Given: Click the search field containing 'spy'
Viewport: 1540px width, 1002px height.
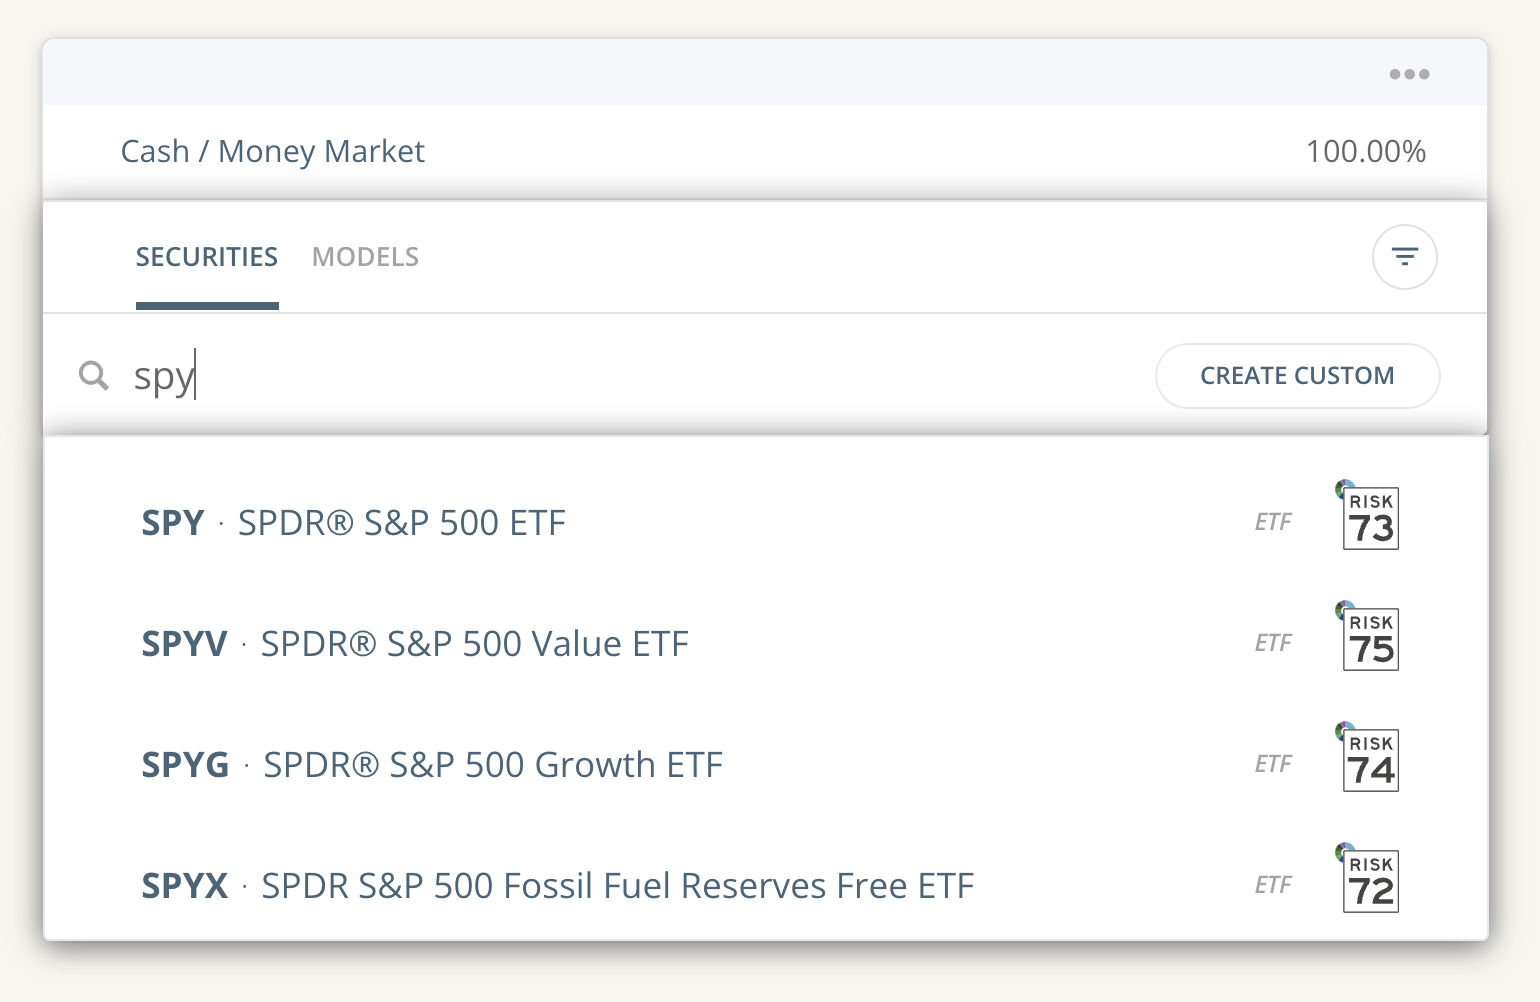Looking at the screenshot, I should pos(600,376).
